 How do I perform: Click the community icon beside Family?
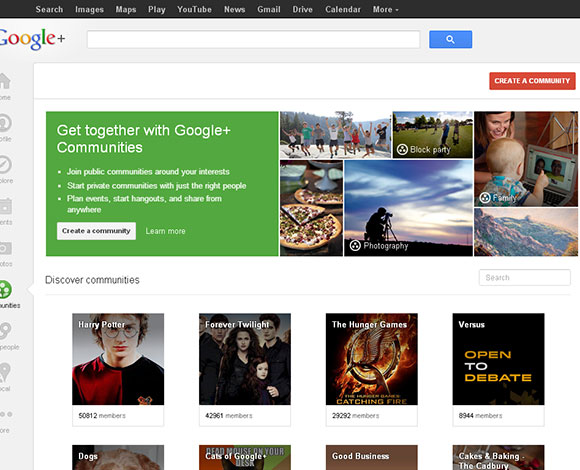coord(485,198)
